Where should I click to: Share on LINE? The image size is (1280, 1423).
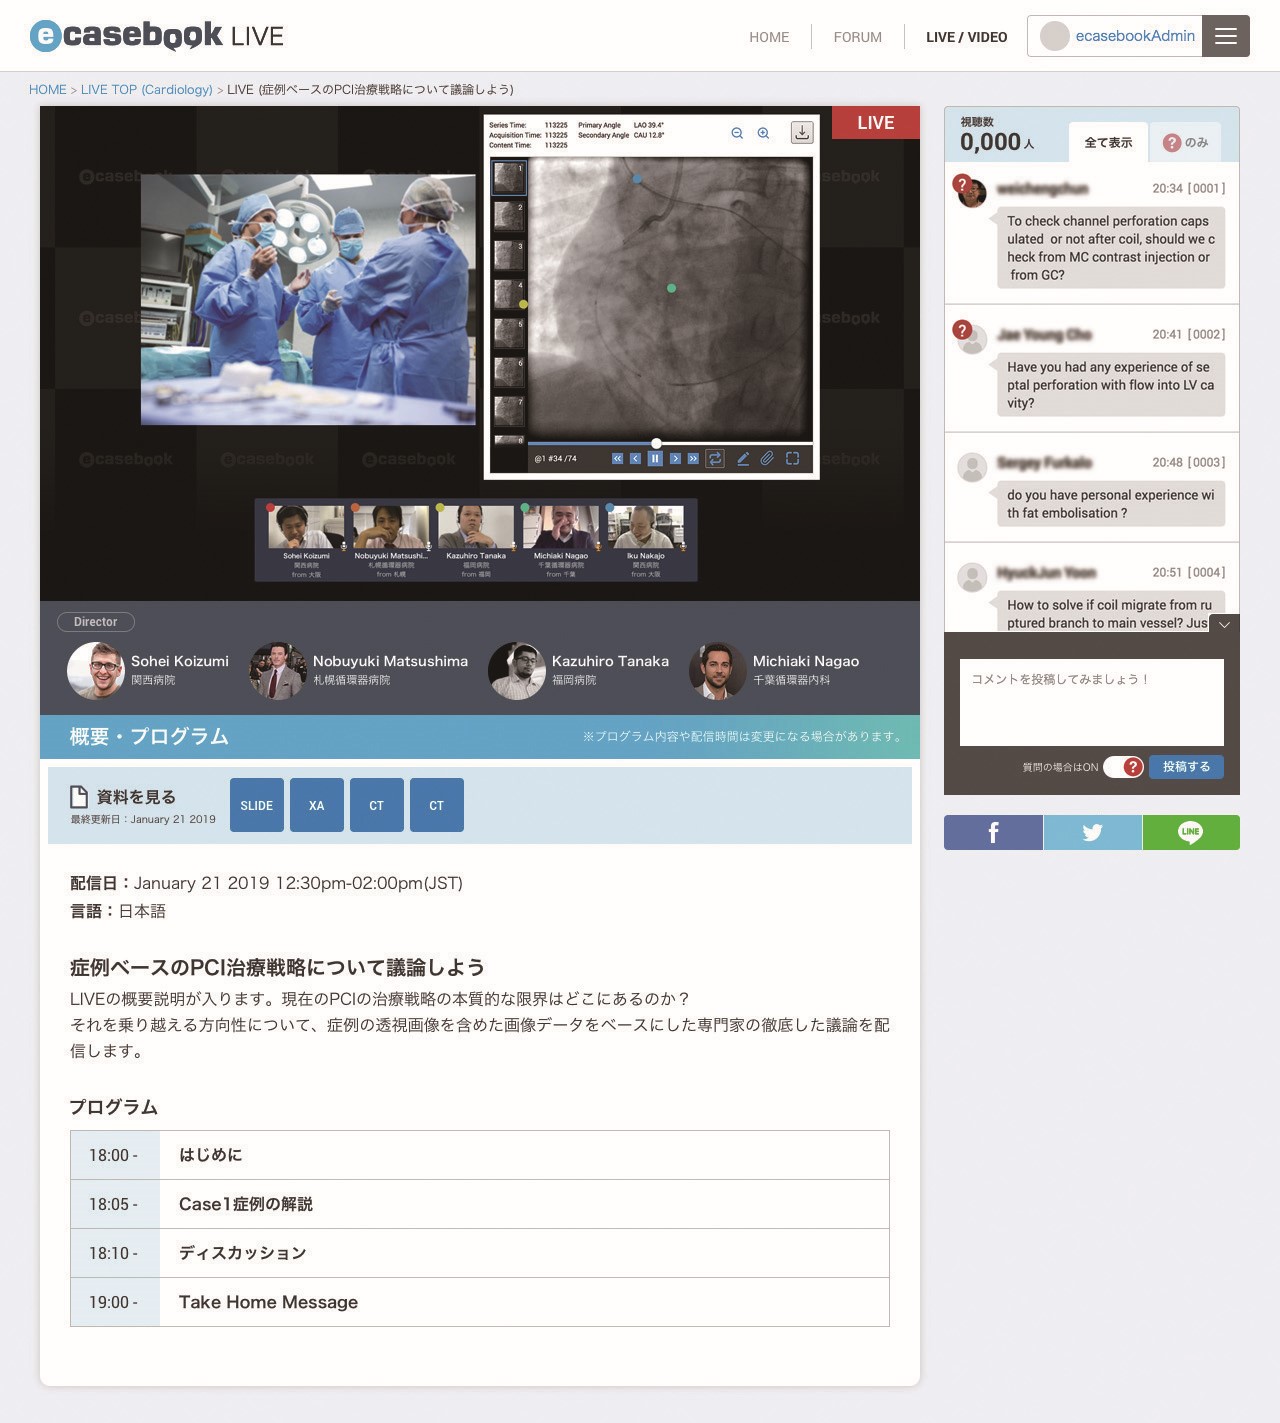coord(1190,832)
